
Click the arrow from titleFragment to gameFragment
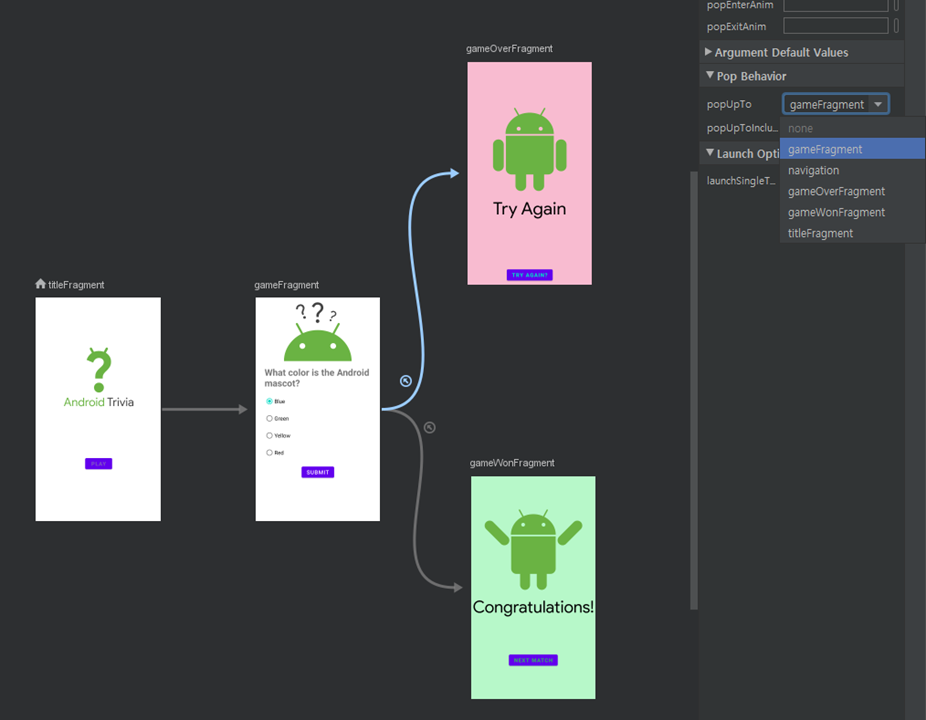(204, 409)
